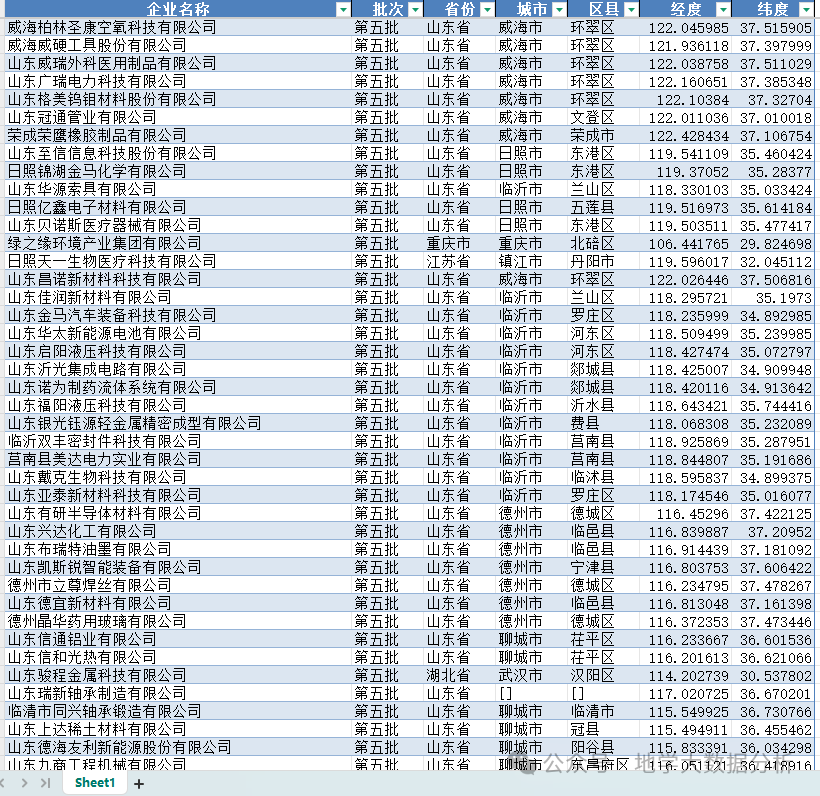This screenshot has width=820, height=796.
Task: Click the cell 山东威瑞外科医用制品有限公司
Action: click(x=178, y=63)
